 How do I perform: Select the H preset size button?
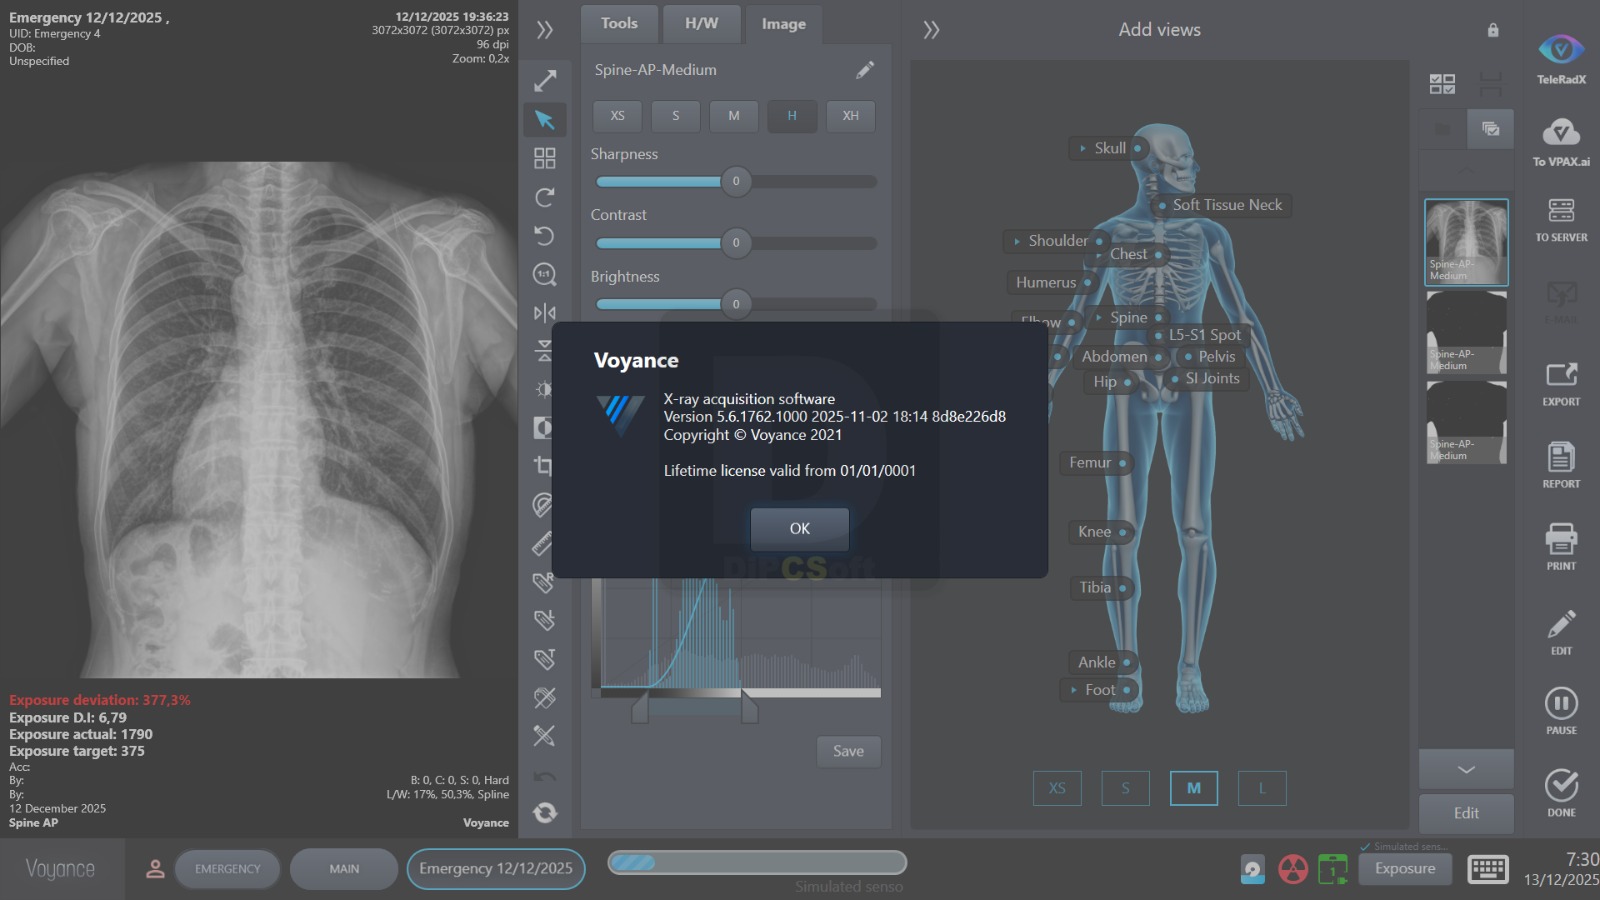(792, 116)
